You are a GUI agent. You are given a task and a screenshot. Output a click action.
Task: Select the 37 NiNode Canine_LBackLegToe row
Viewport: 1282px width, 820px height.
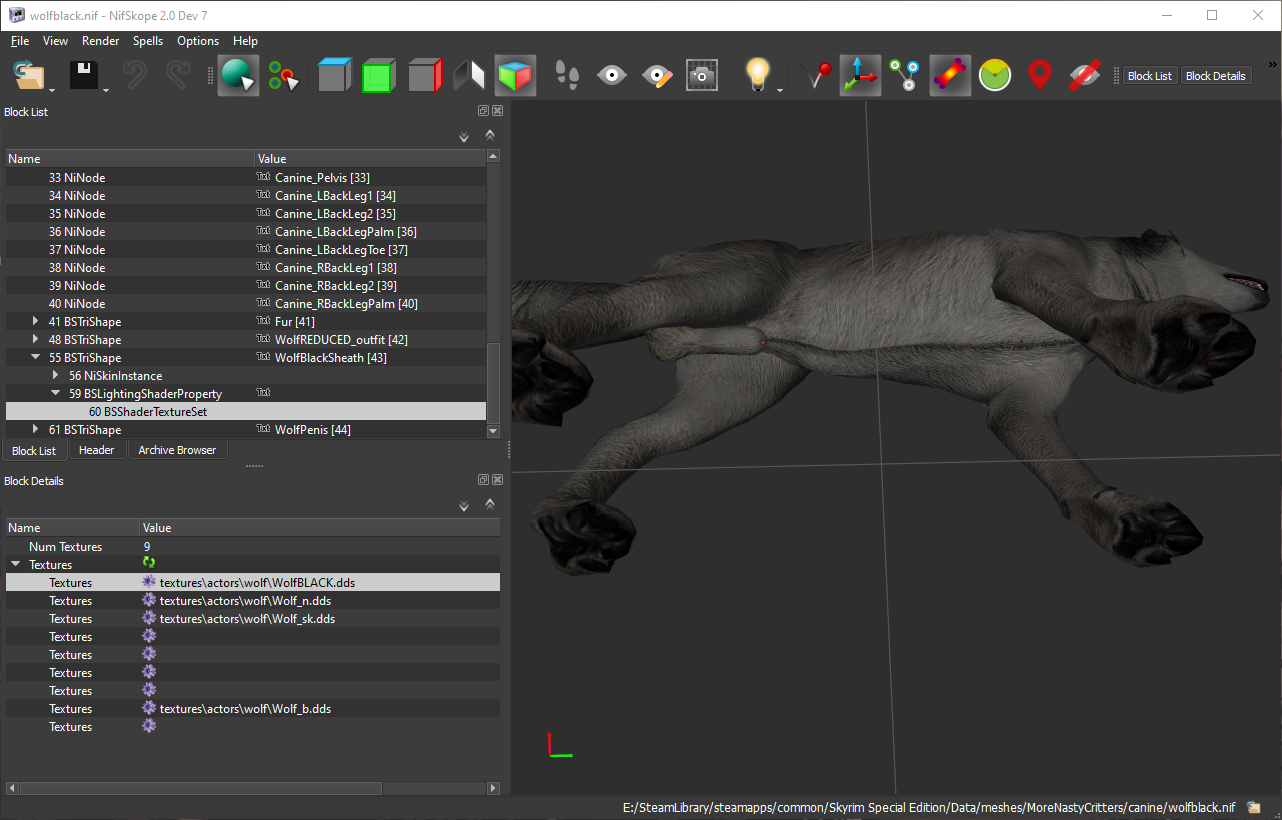click(x=246, y=250)
